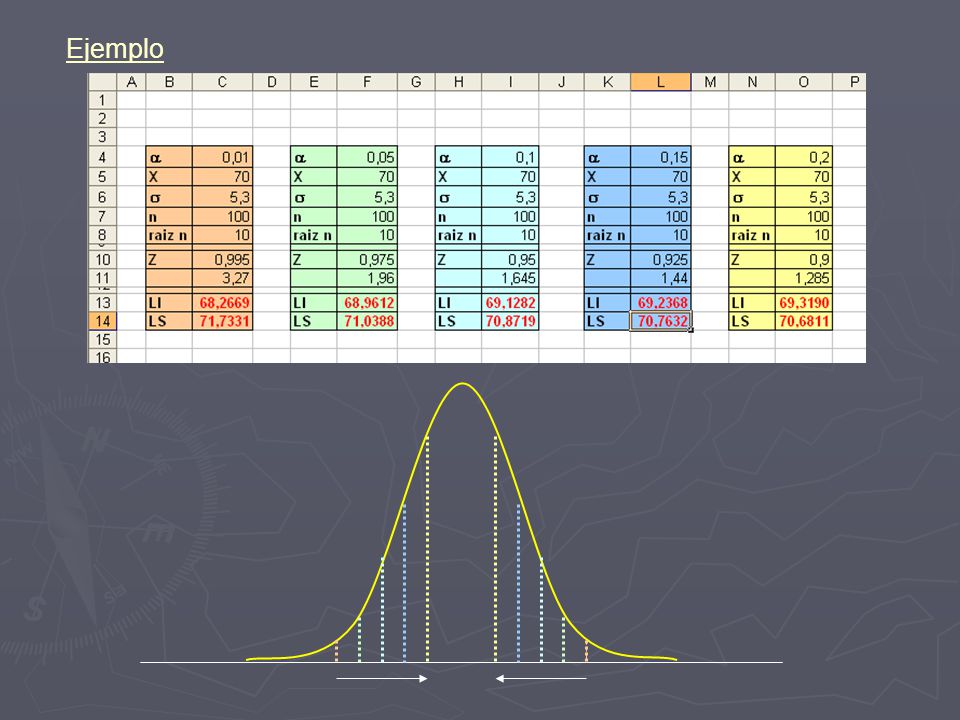Screen dimensions: 960x720
Task: Select X value 70 in column O
Action: [x=804, y=177]
